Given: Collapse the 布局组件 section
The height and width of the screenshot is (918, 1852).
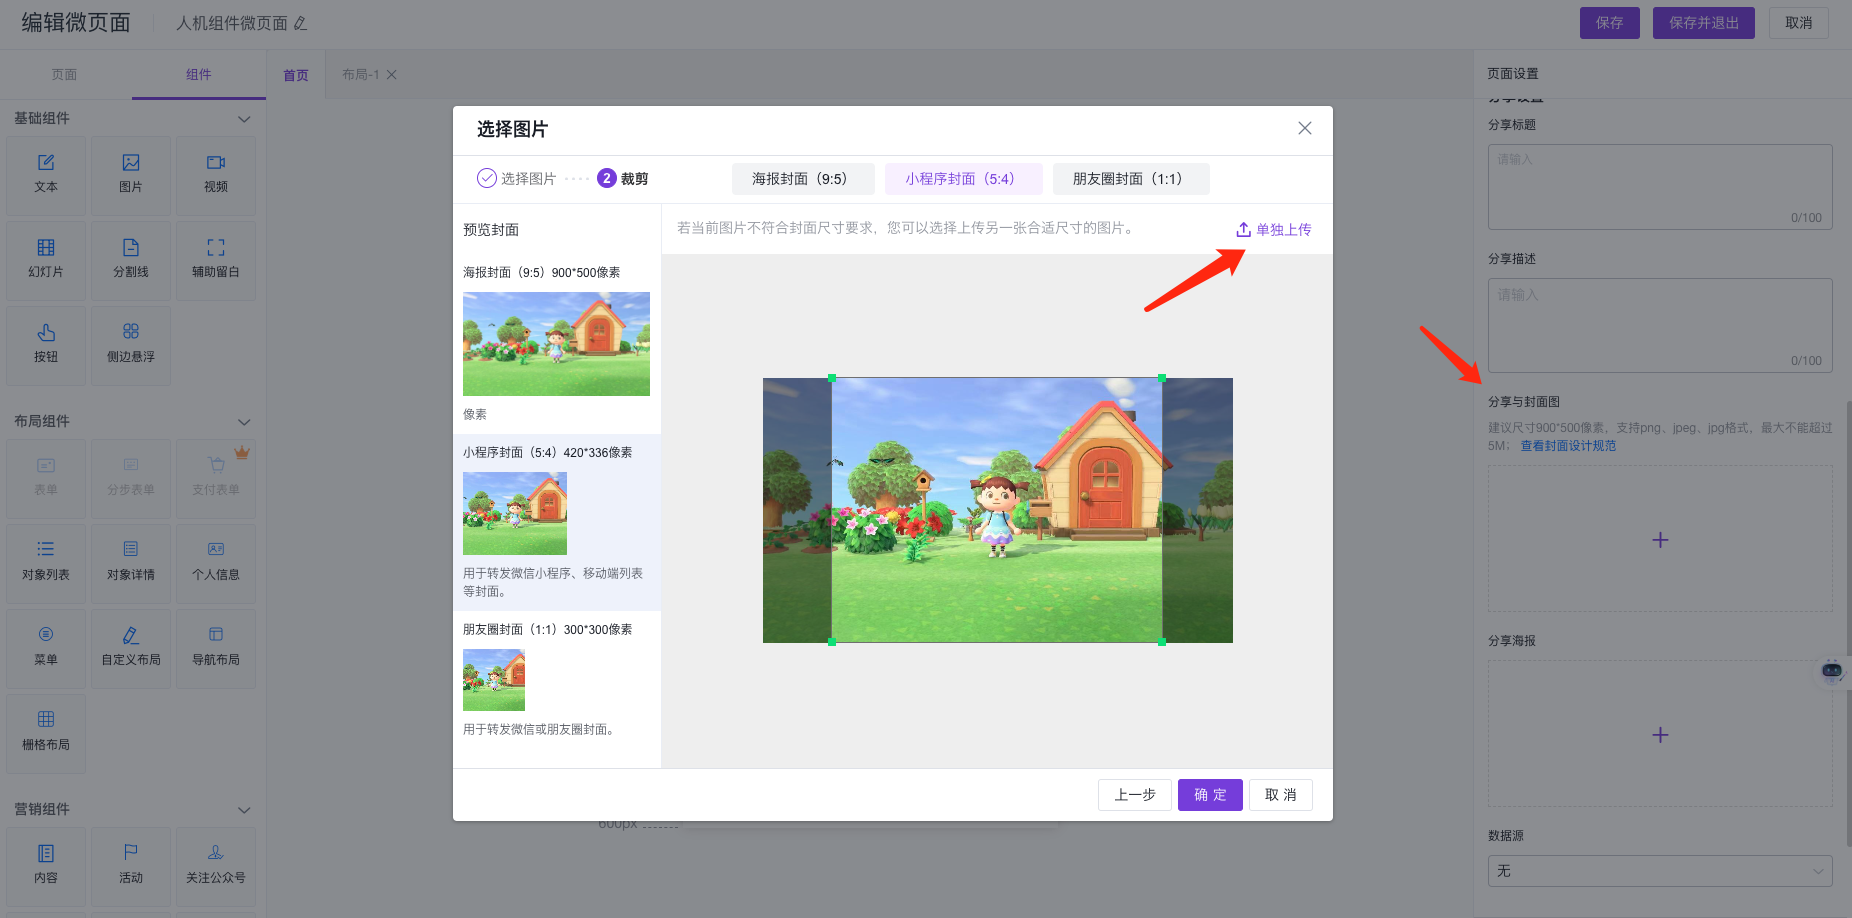Looking at the screenshot, I should pyautogui.click(x=244, y=422).
